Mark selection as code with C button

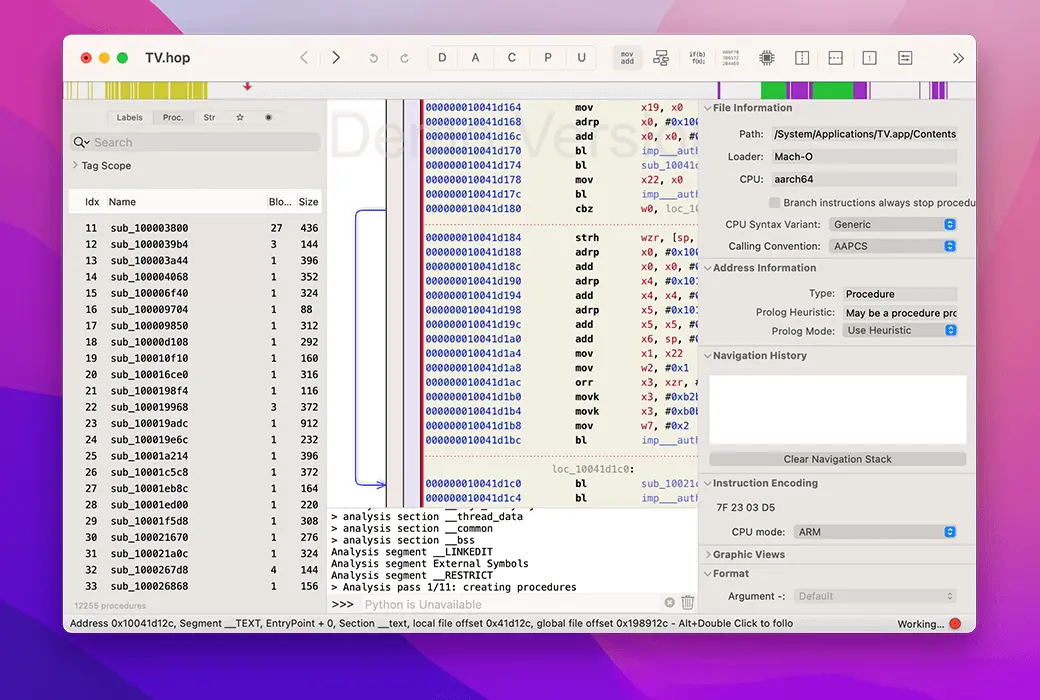511,58
